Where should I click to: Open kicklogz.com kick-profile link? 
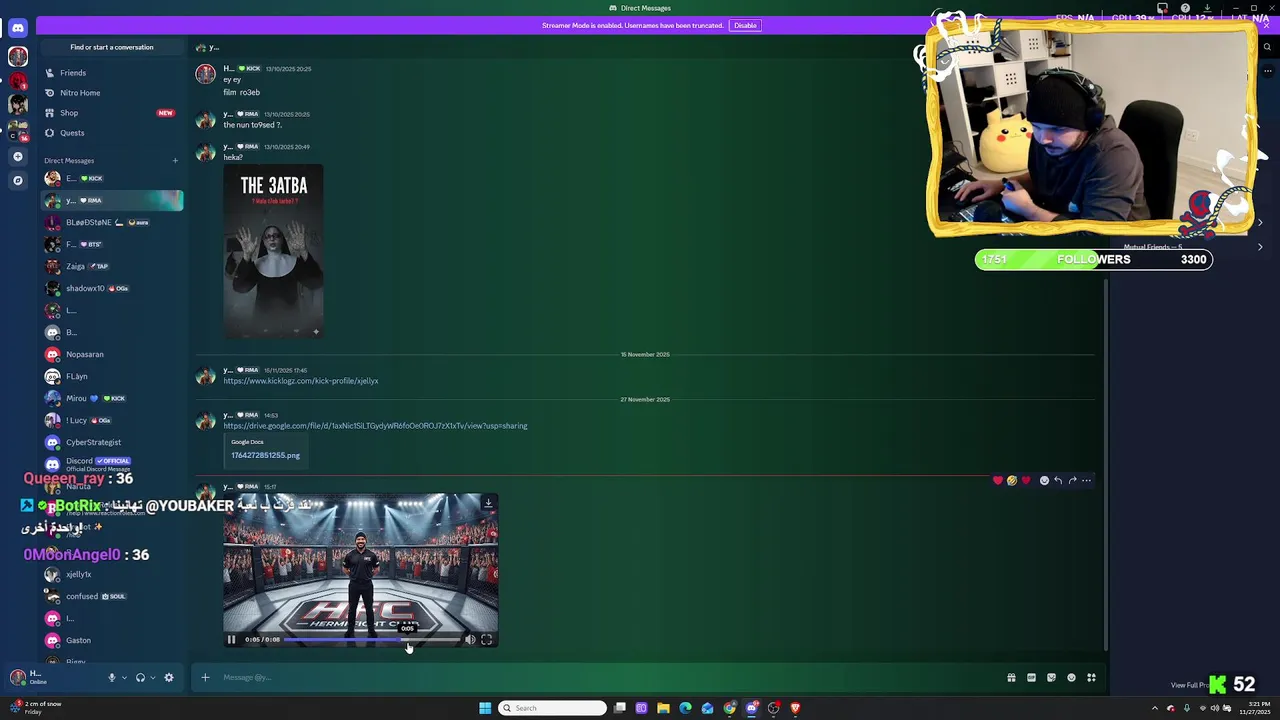point(301,381)
